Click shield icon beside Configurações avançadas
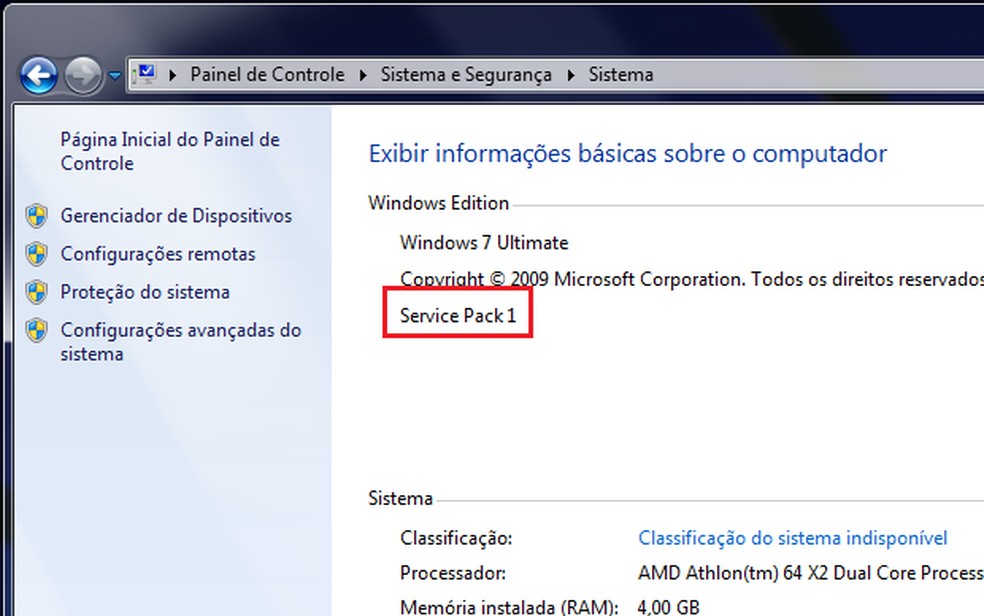Screen dimensions: 984x616 click(x=37, y=330)
